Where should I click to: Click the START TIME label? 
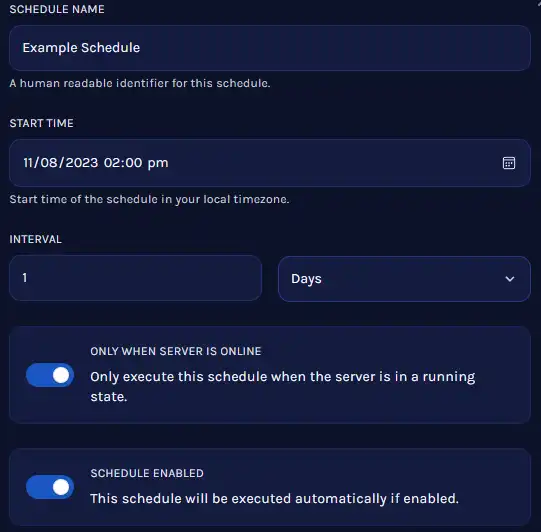[x=41, y=123]
